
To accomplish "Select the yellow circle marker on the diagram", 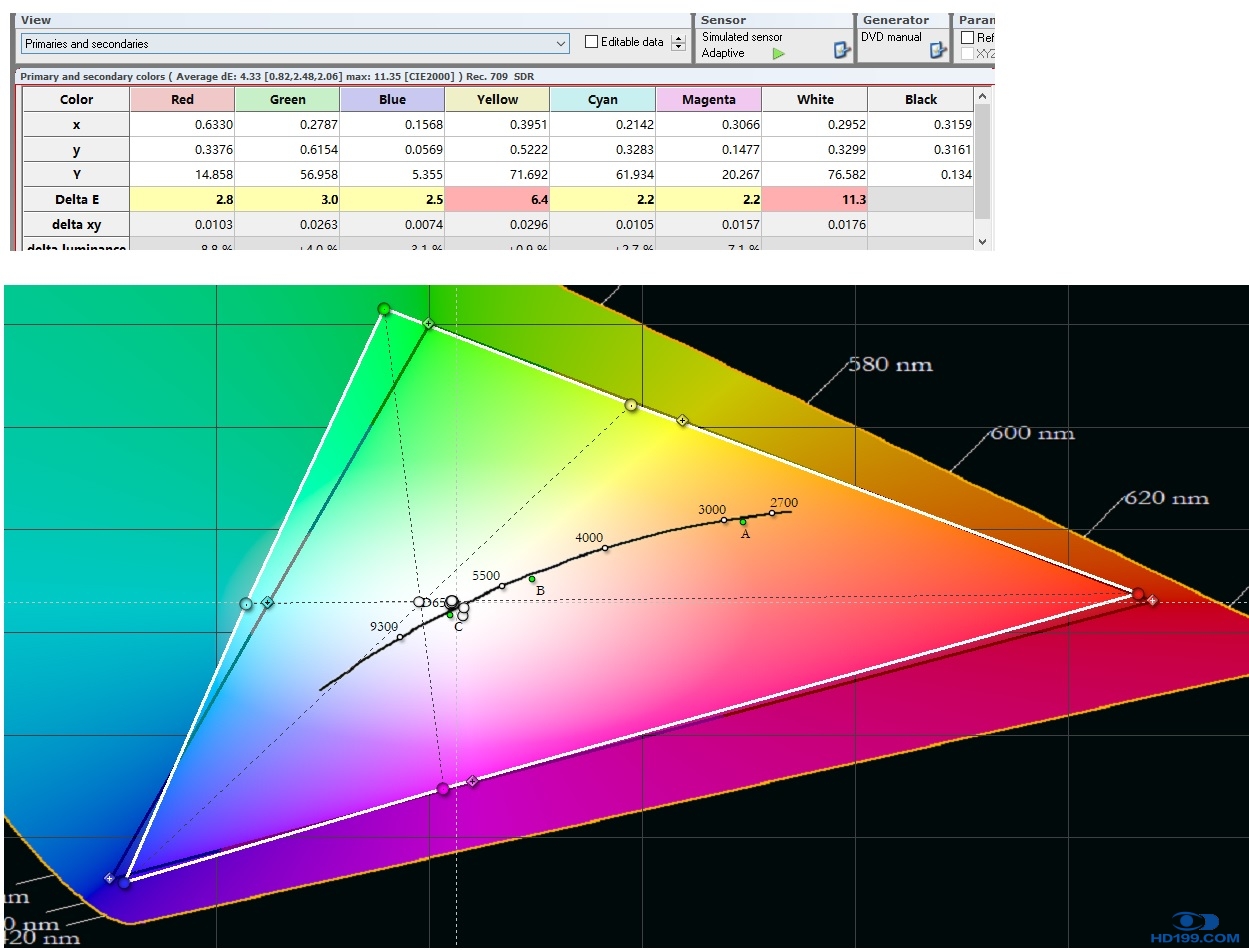I will 631,405.
